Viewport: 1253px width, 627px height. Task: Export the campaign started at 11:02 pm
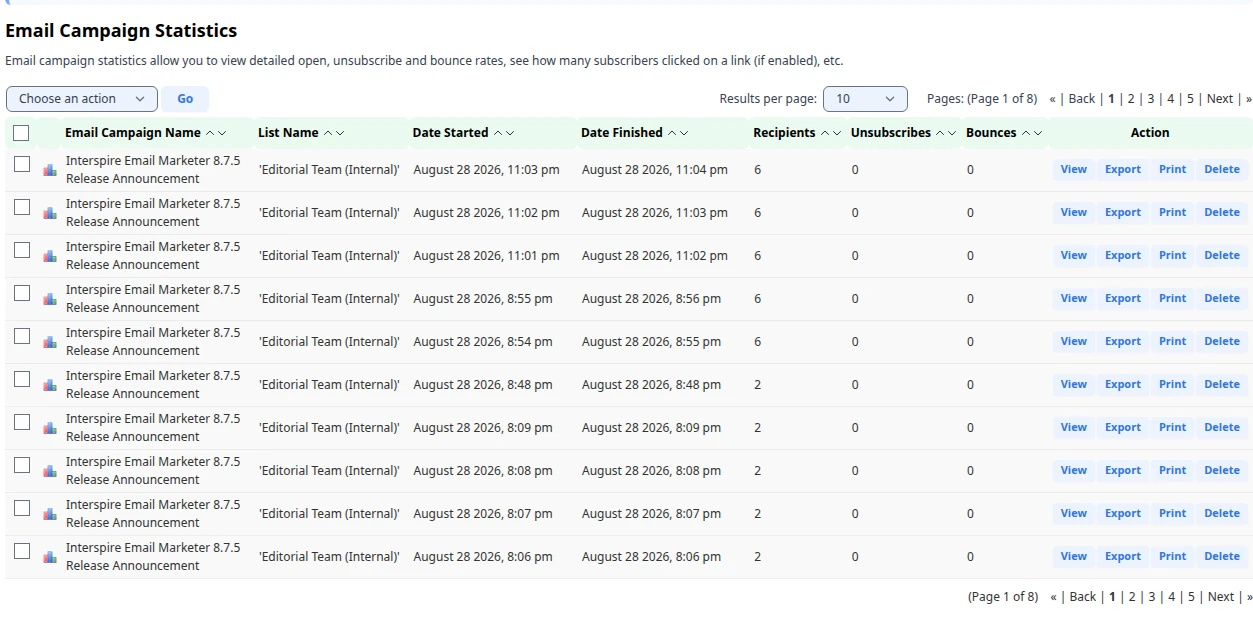point(1123,213)
